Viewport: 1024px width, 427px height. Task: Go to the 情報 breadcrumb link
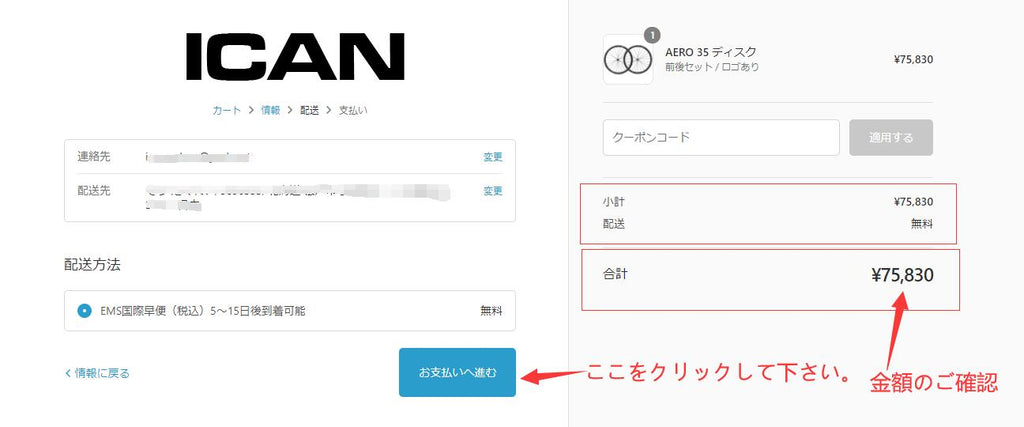coord(271,110)
